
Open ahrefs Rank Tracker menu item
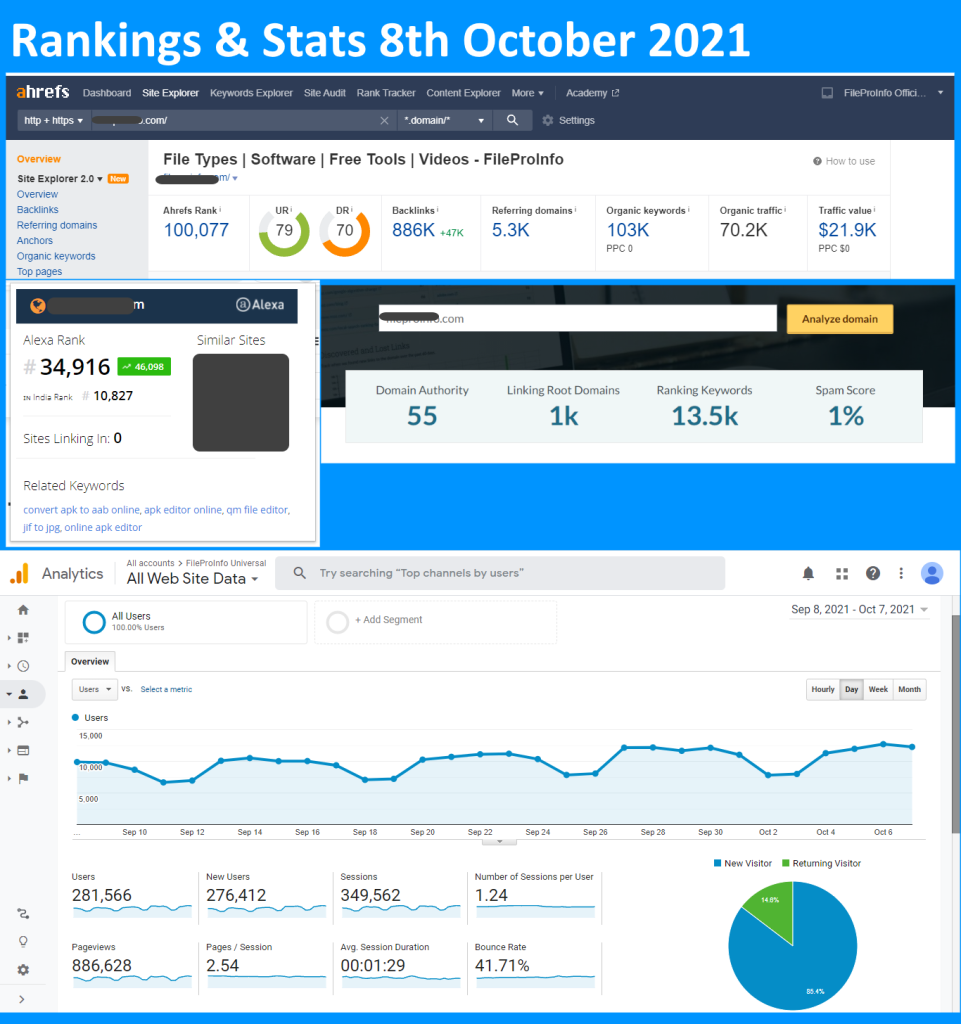(386, 93)
